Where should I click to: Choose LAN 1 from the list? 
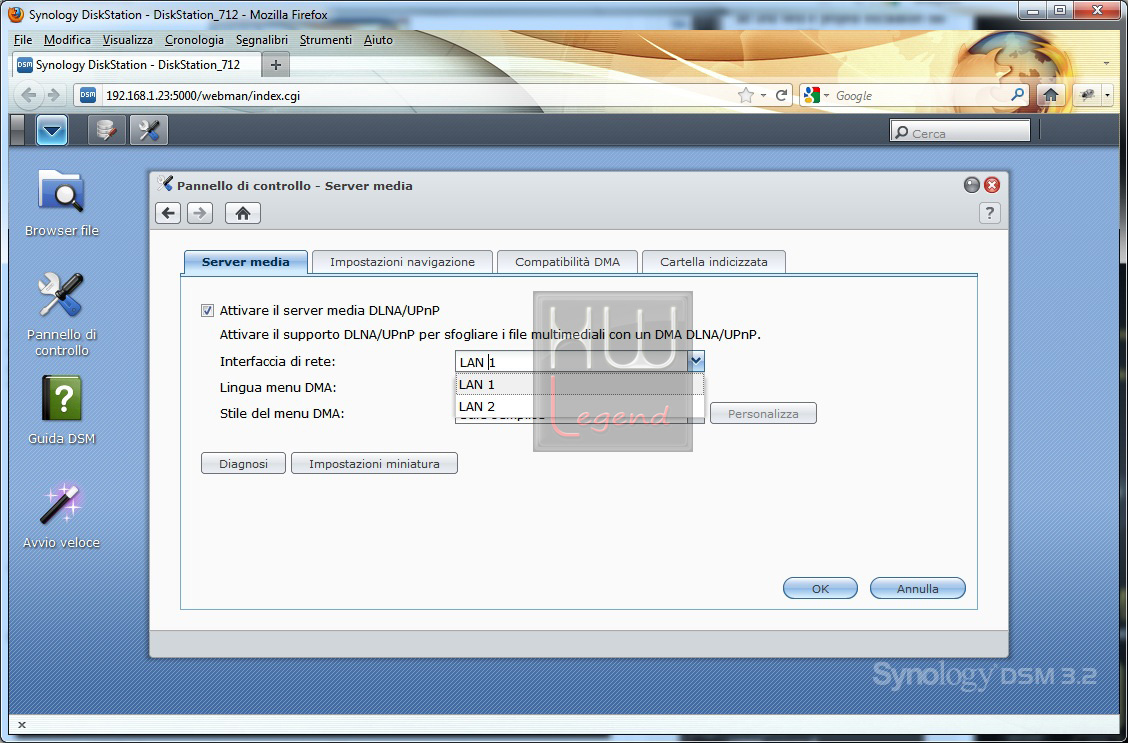tap(580, 385)
